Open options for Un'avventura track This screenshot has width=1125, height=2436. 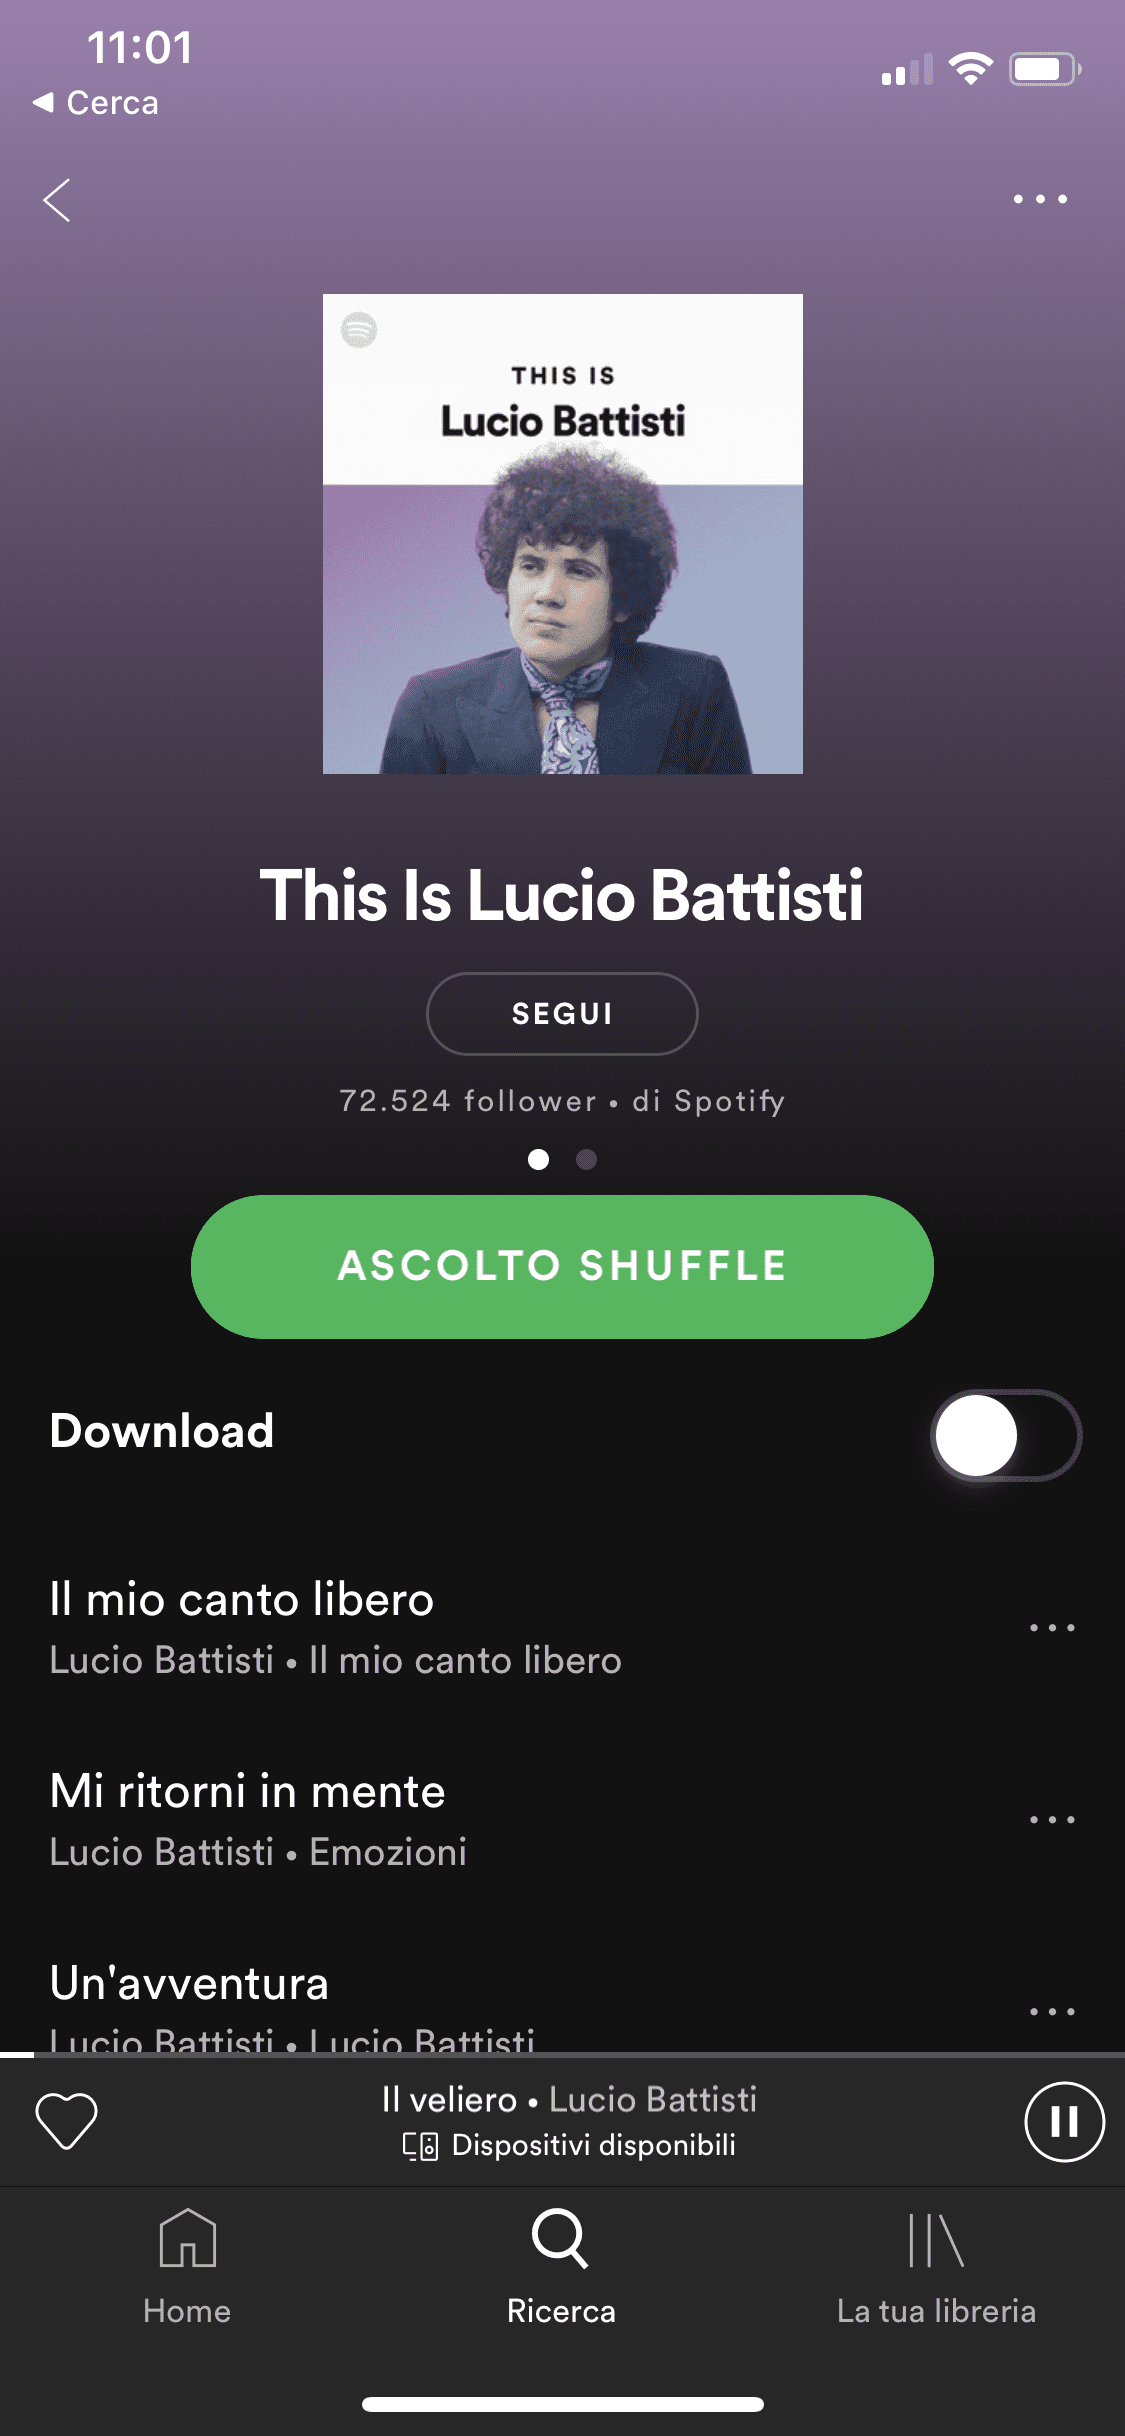[1052, 2011]
